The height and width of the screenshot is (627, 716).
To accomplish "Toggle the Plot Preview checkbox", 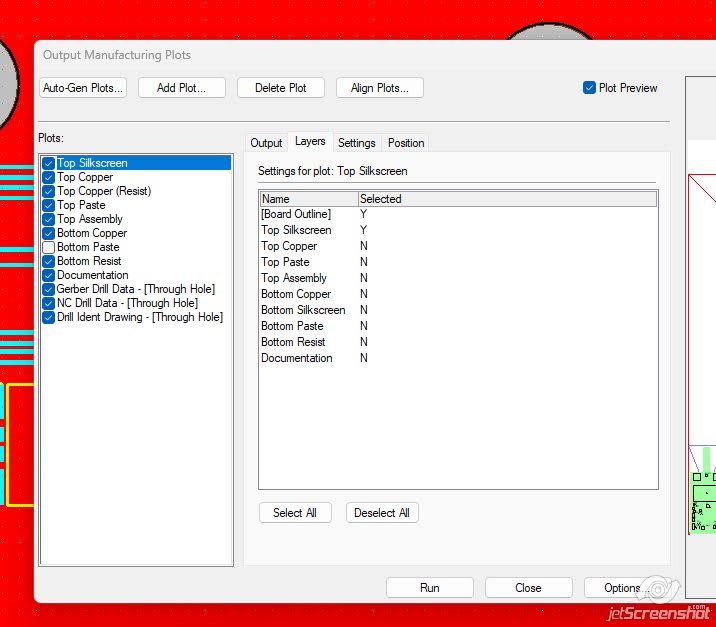I will (x=589, y=88).
